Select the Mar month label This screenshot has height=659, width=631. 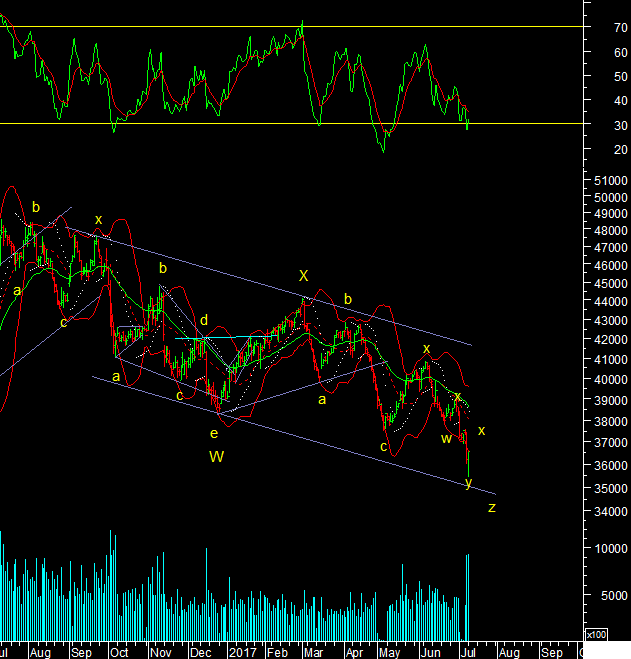314,653
